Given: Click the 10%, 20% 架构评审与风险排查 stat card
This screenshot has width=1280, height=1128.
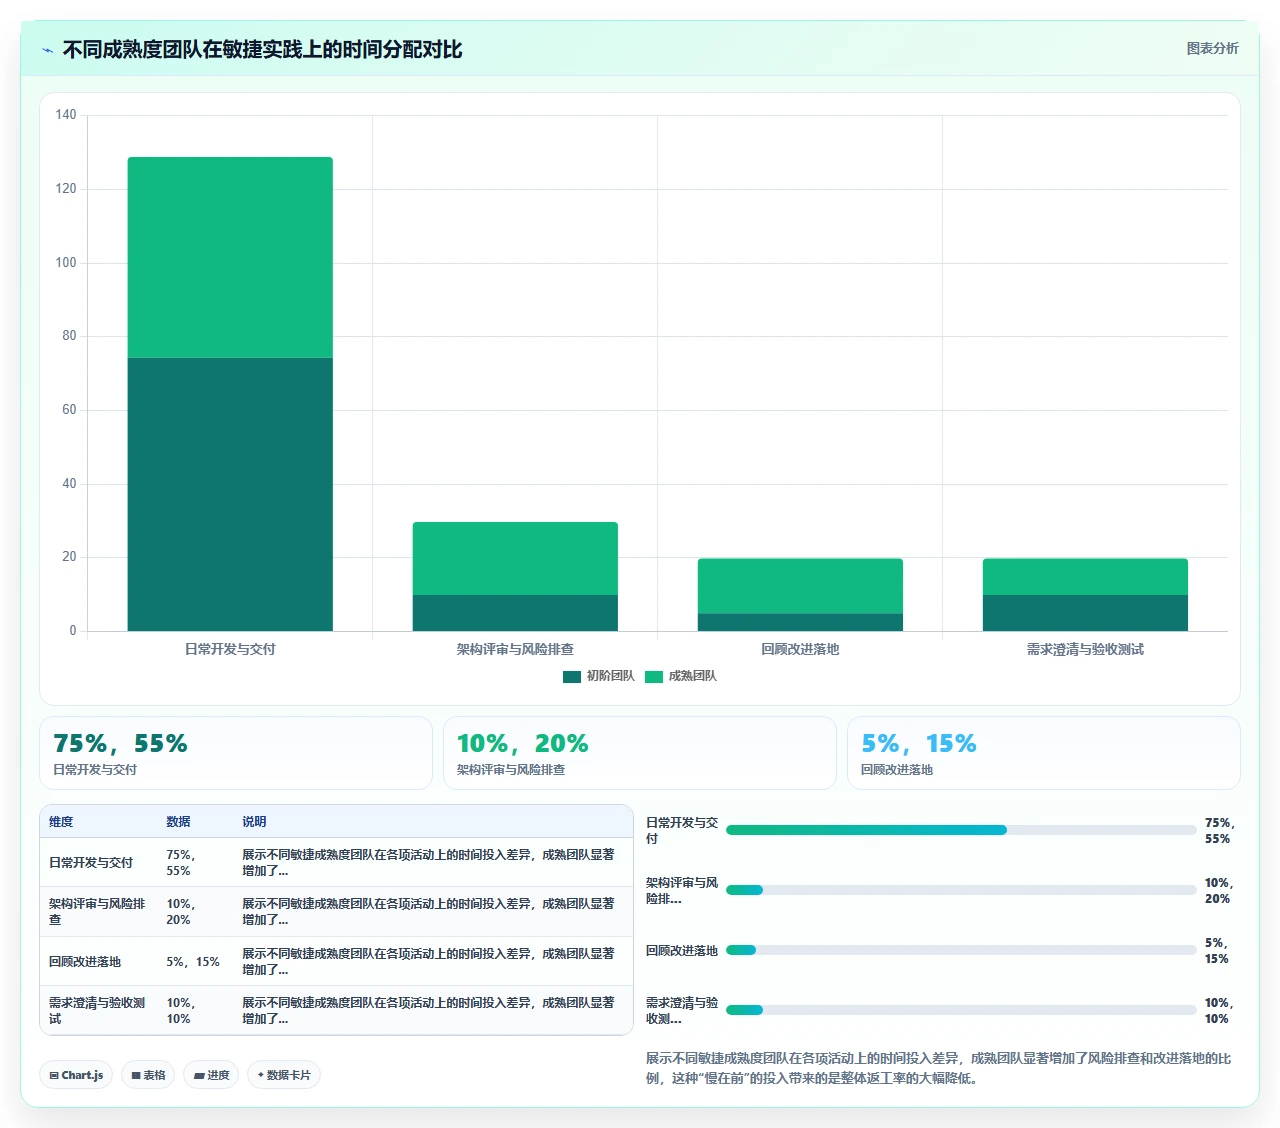Looking at the screenshot, I should pyautogui.click(x=640, y=753).
